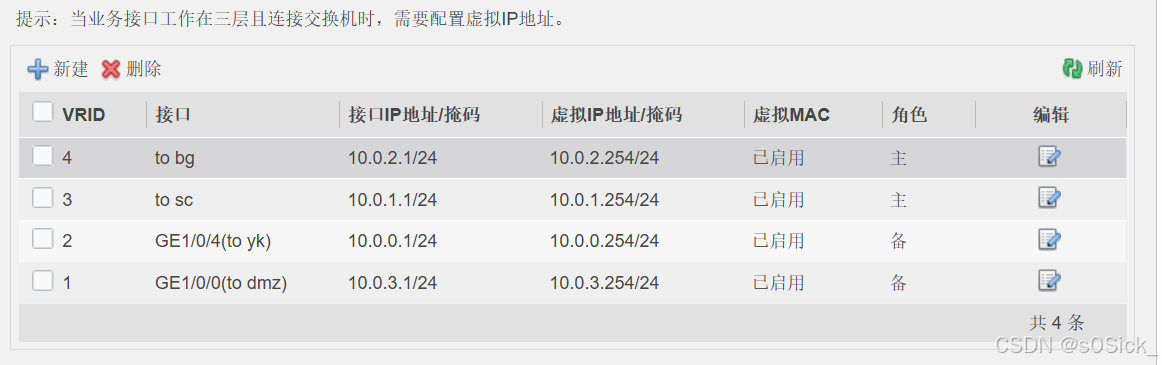The height and width of the screenshot is (365, 1162).
Task: Click the 接口 column header
Action: tap(173, 115)
